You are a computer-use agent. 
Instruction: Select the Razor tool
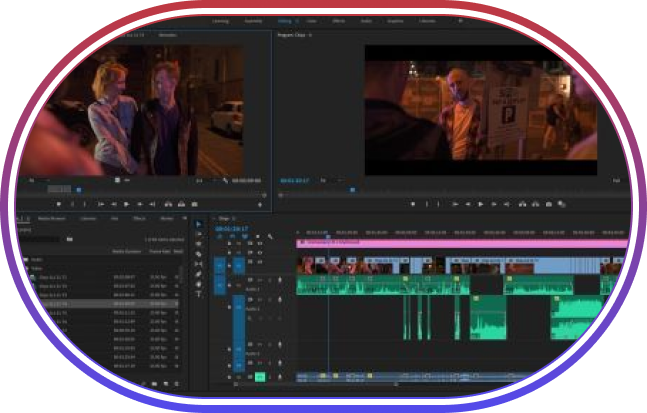[199, 254]
